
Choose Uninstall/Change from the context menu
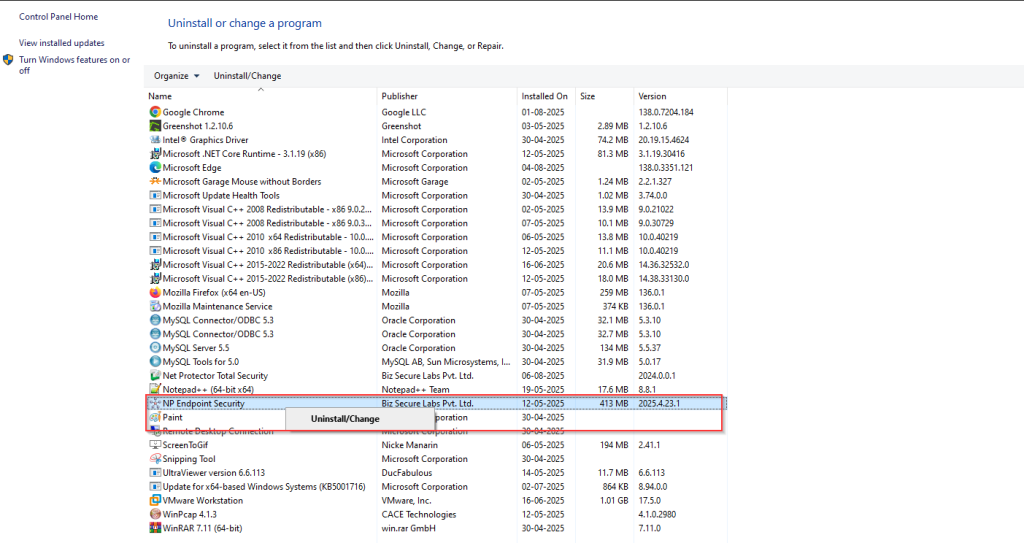click(345, 418)
